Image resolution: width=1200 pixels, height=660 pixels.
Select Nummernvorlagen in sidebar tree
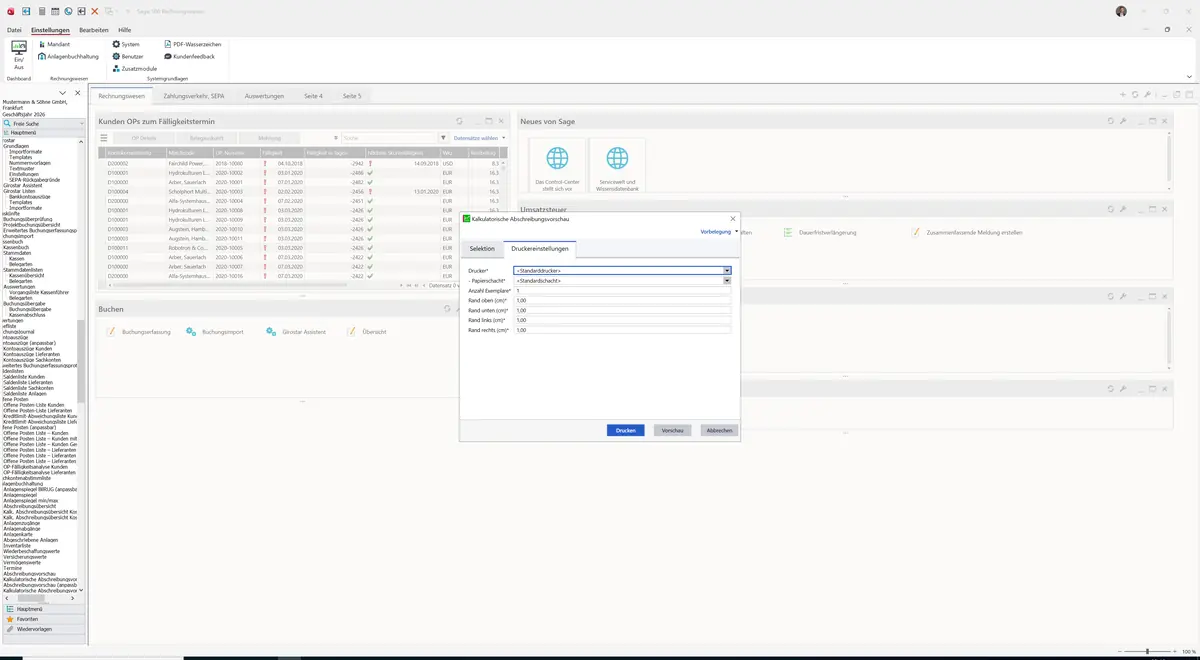[x=28, y=163]
